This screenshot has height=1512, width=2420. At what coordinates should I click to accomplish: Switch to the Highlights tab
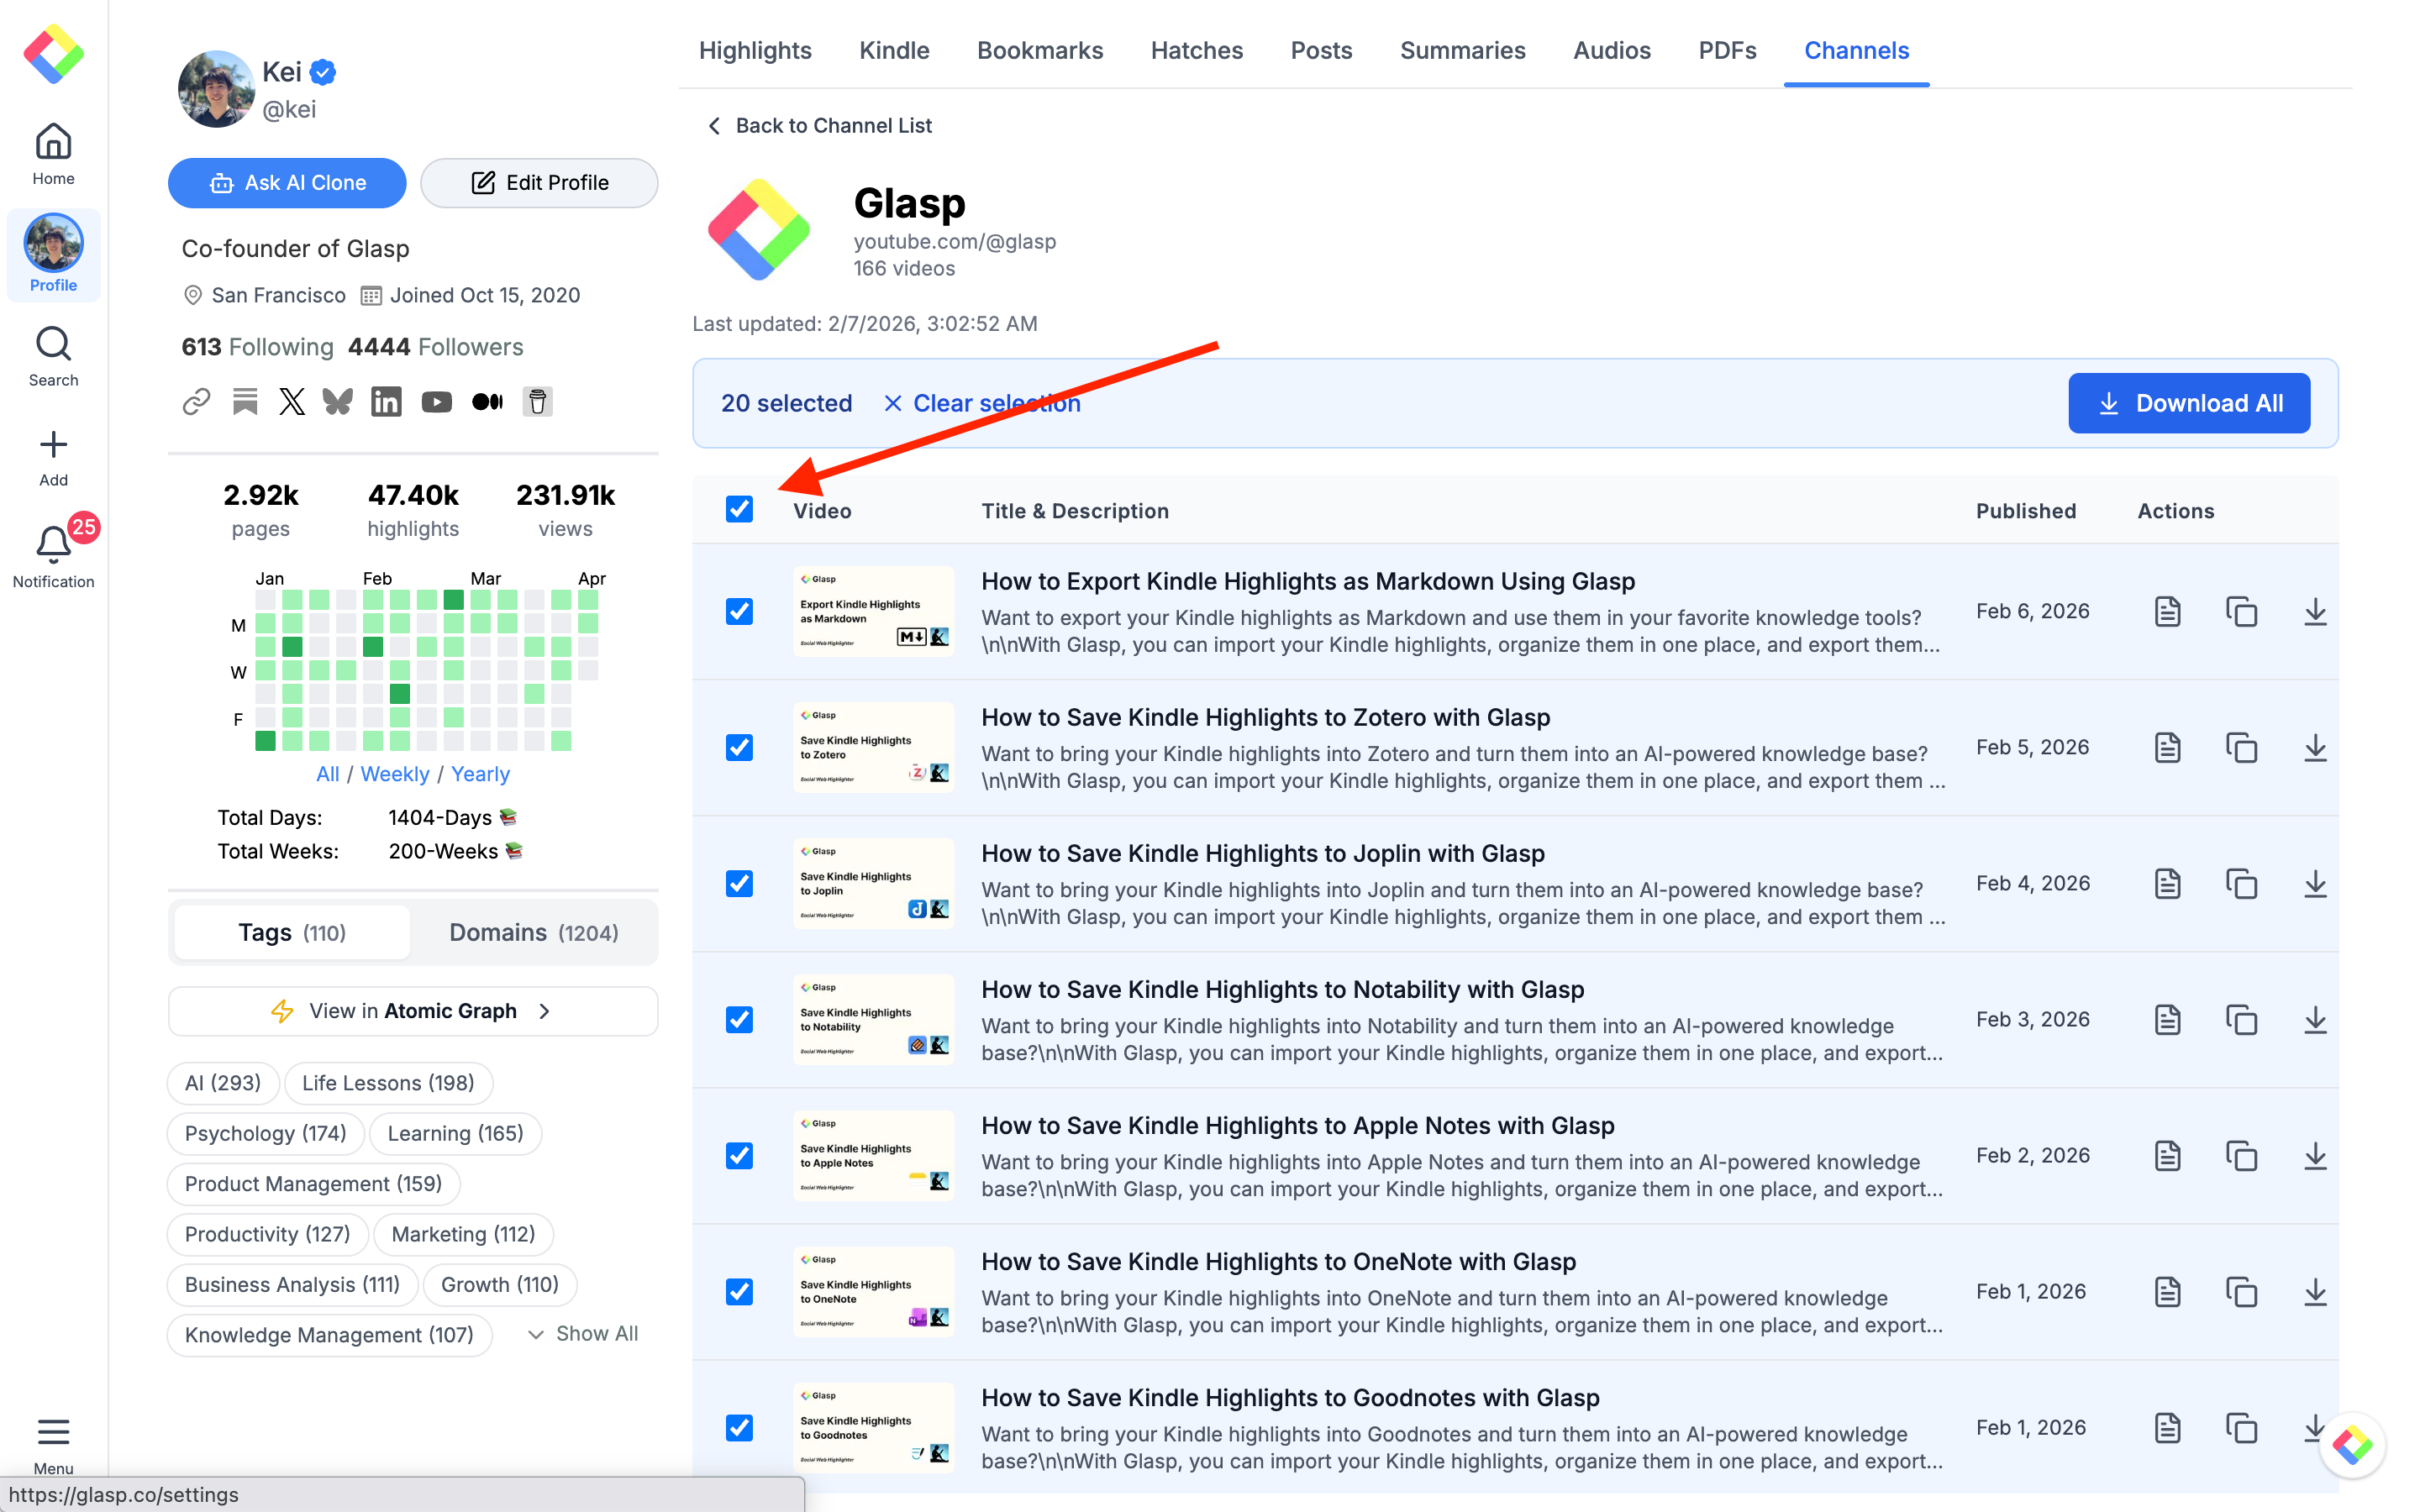click(755, 51)
